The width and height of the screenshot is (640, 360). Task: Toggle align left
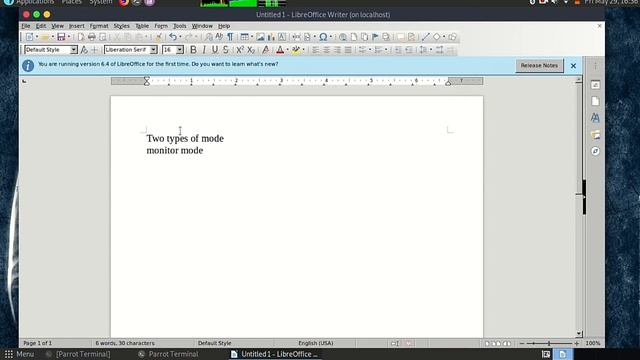click(x=316, y=50)
